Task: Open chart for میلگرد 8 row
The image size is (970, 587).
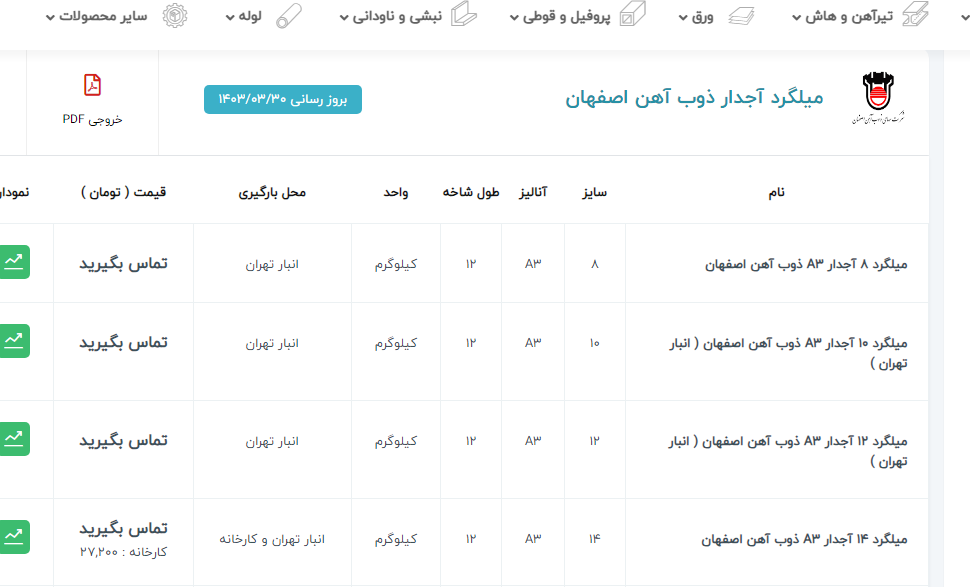Action: click(14, 262)
